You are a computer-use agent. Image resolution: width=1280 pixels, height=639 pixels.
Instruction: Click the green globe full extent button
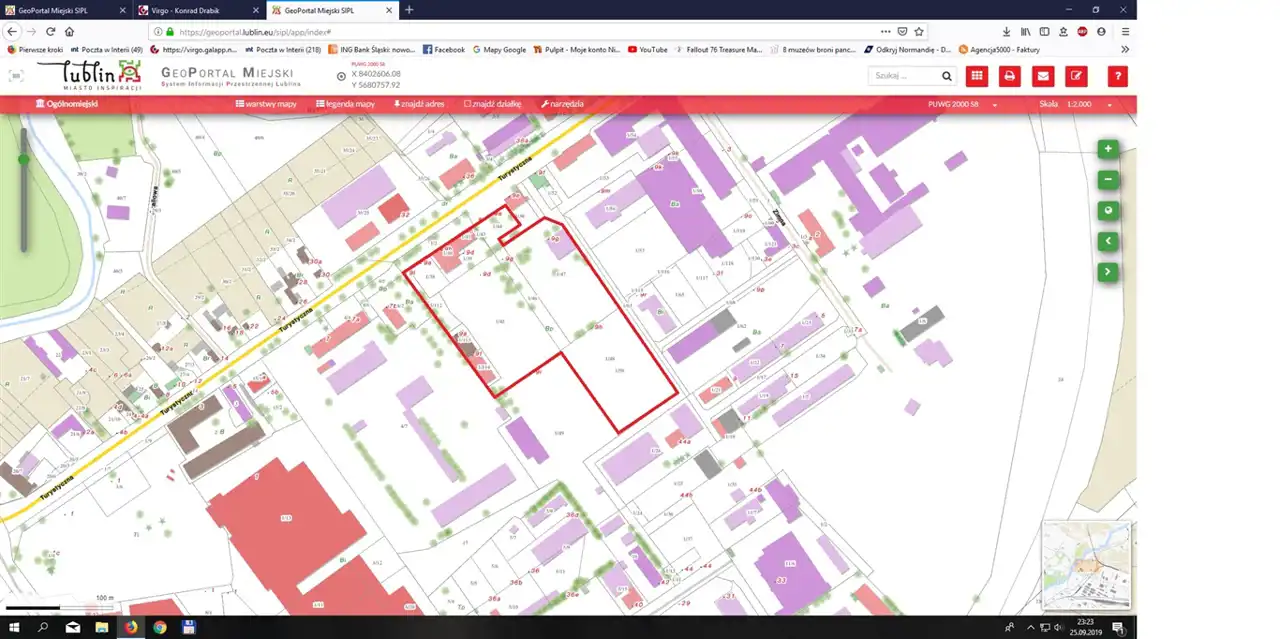[1107, 210]
